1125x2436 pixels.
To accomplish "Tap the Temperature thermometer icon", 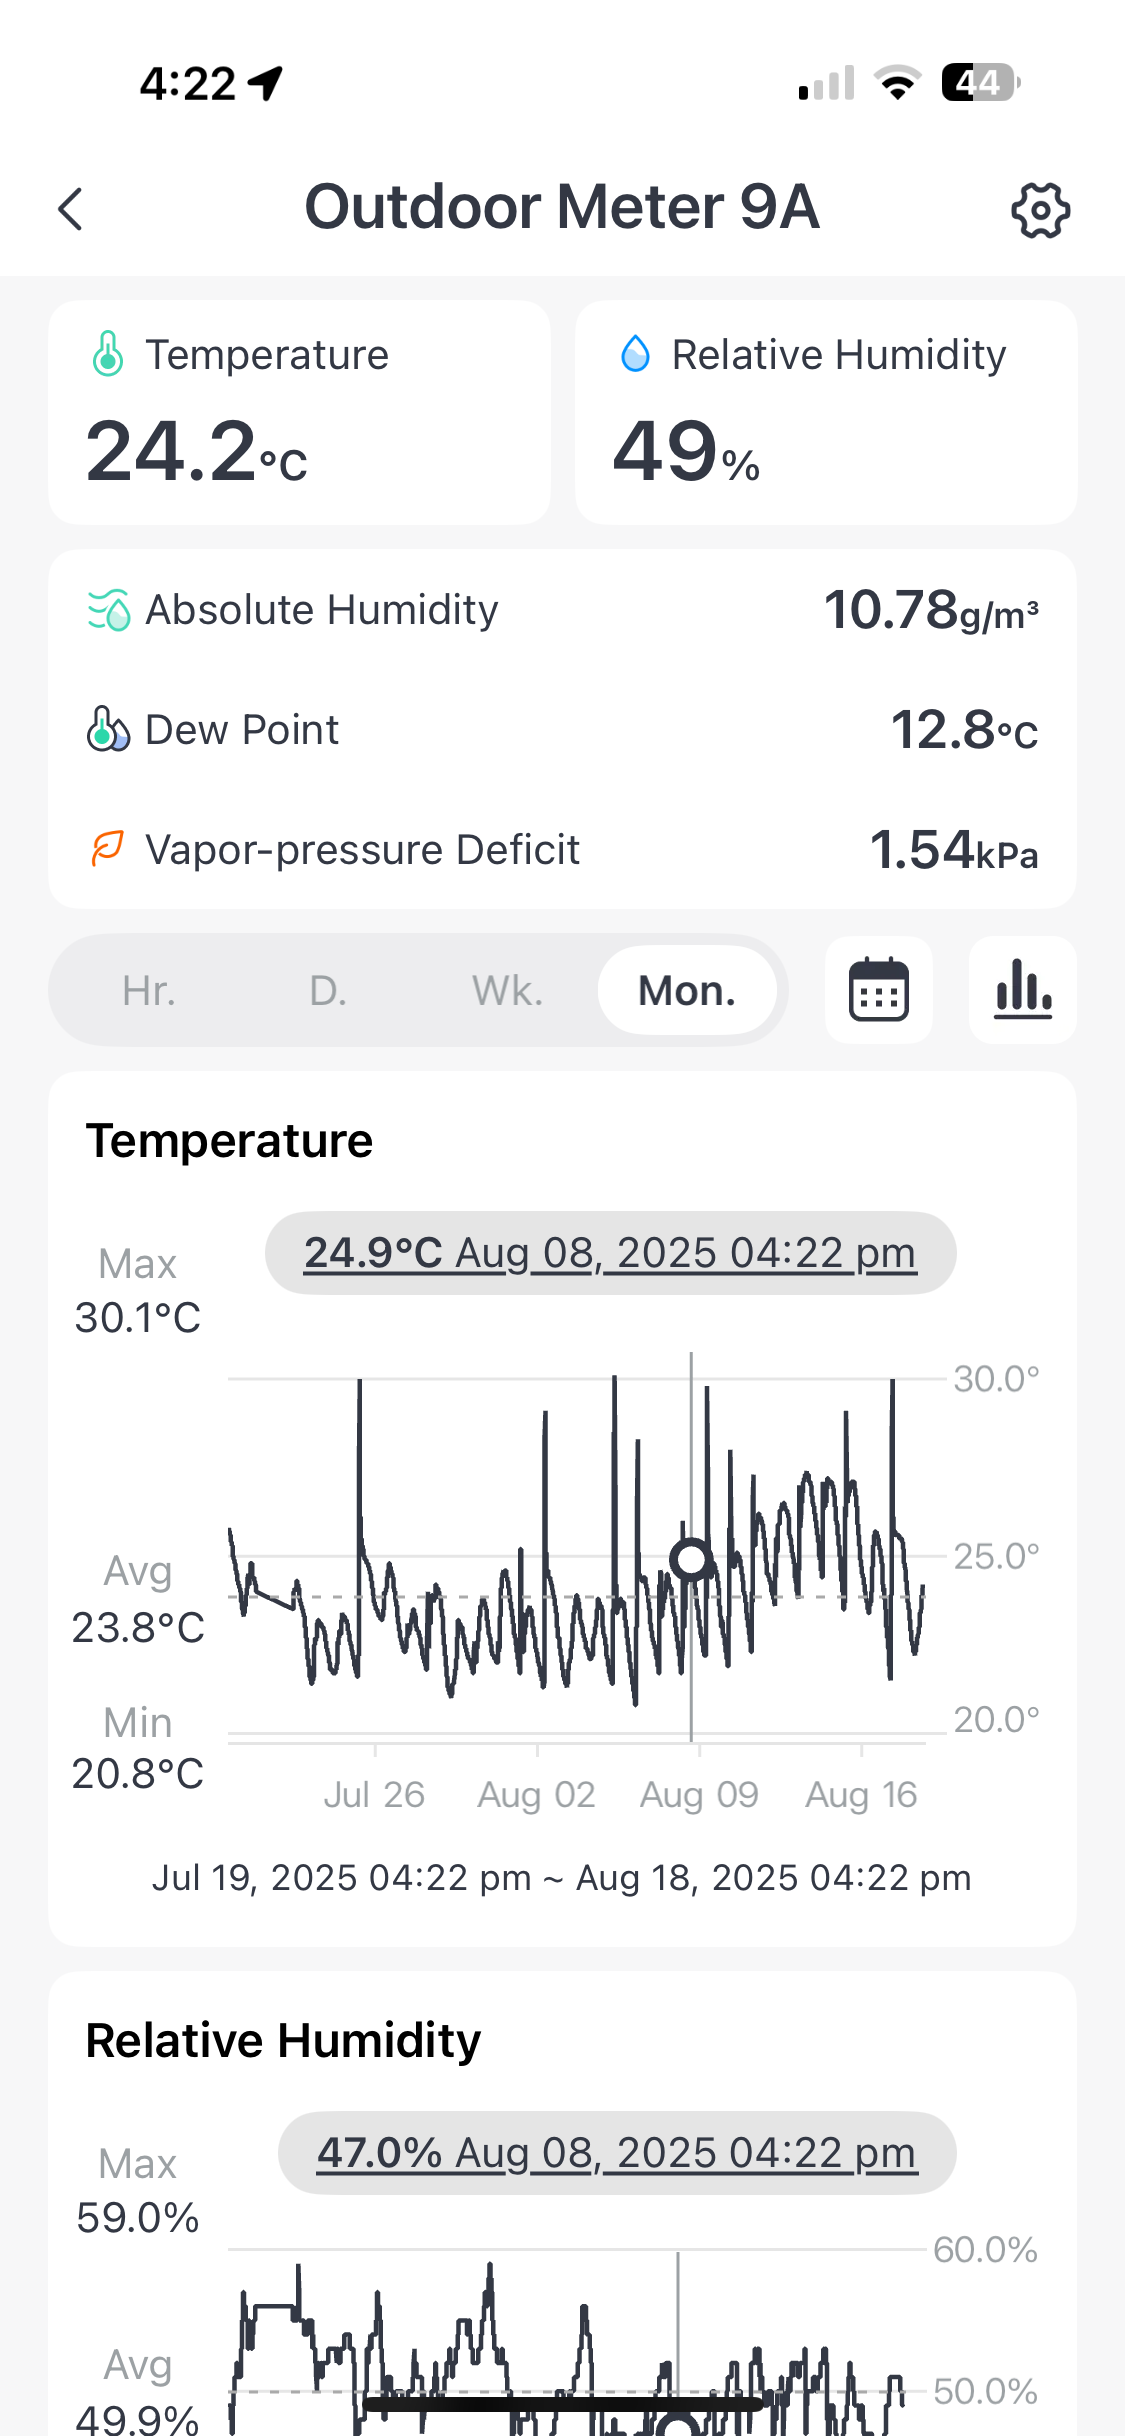I will click(108, 355).
